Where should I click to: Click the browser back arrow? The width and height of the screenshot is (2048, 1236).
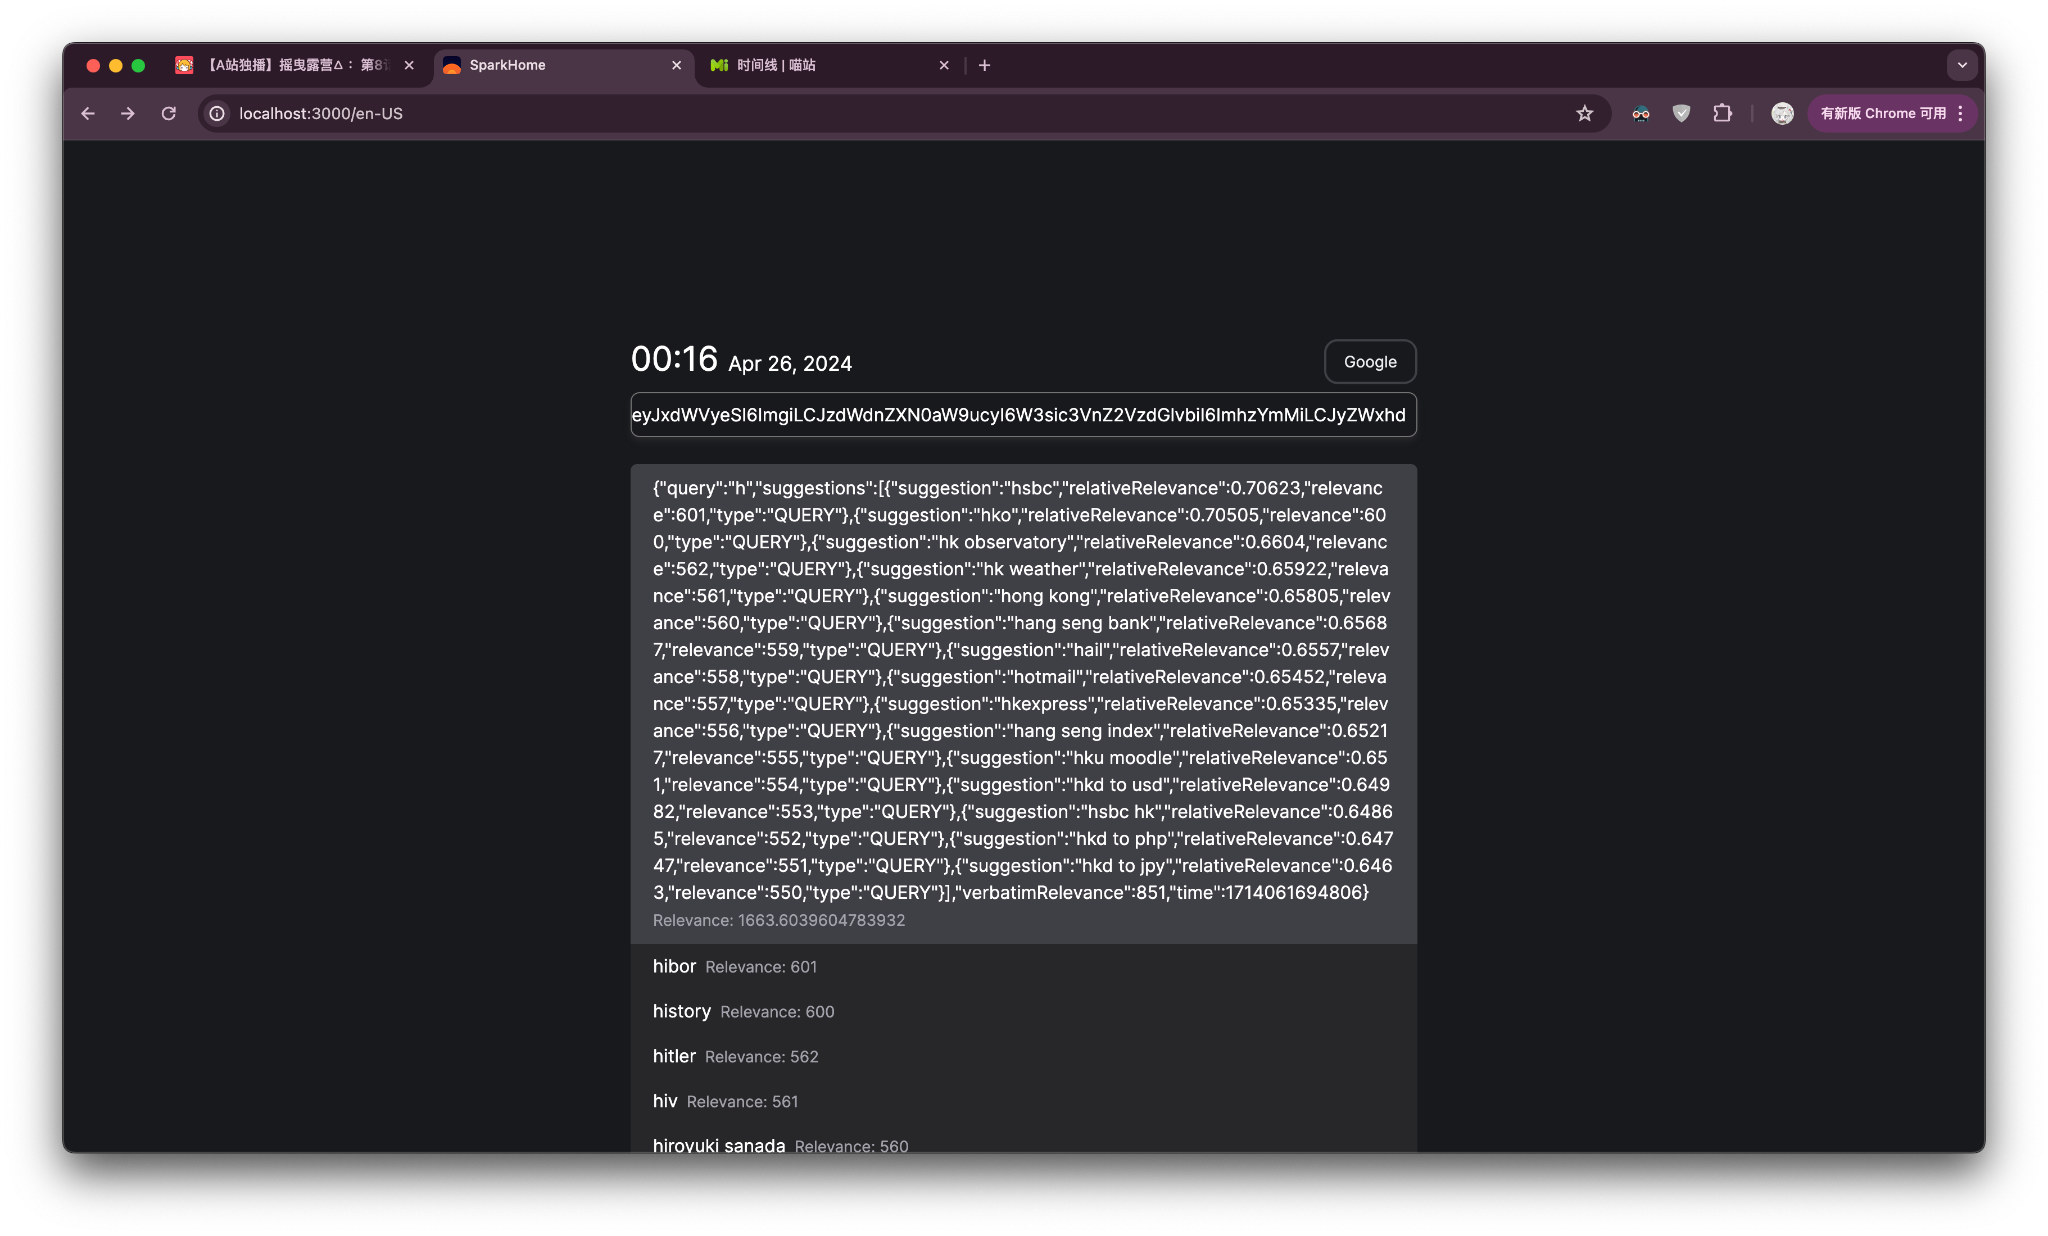point(88,114)
